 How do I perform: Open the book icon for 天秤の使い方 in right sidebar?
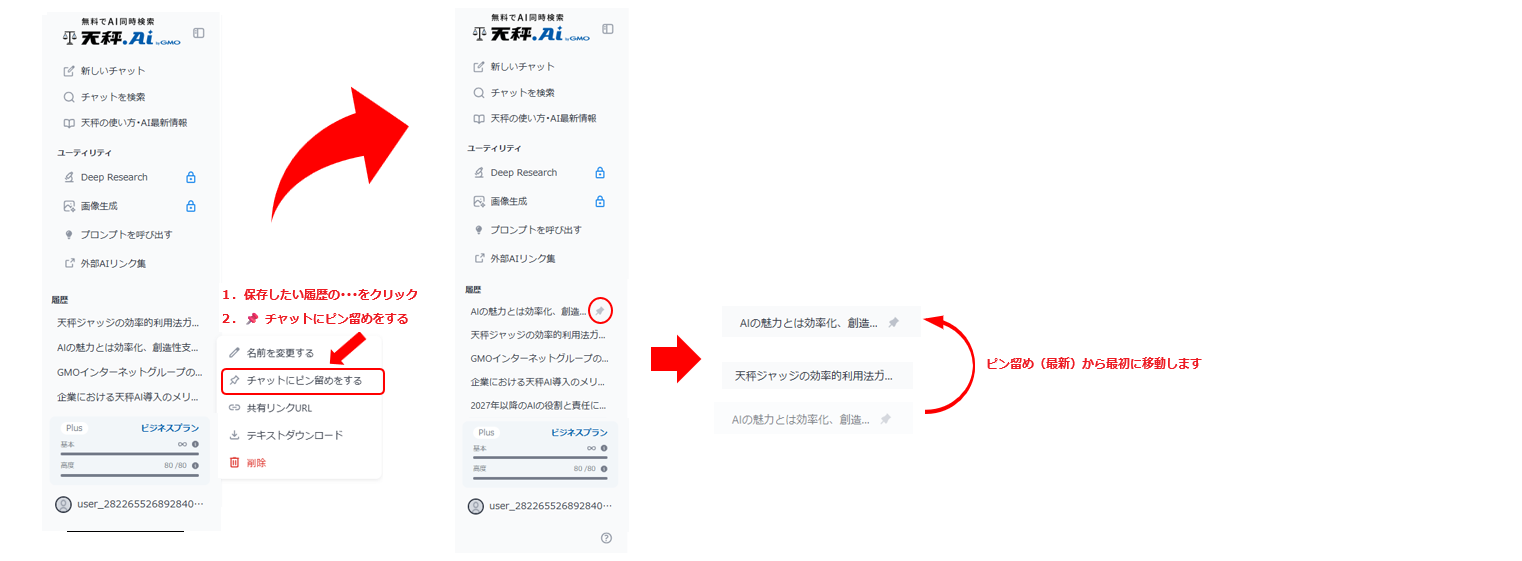[479, 118]
